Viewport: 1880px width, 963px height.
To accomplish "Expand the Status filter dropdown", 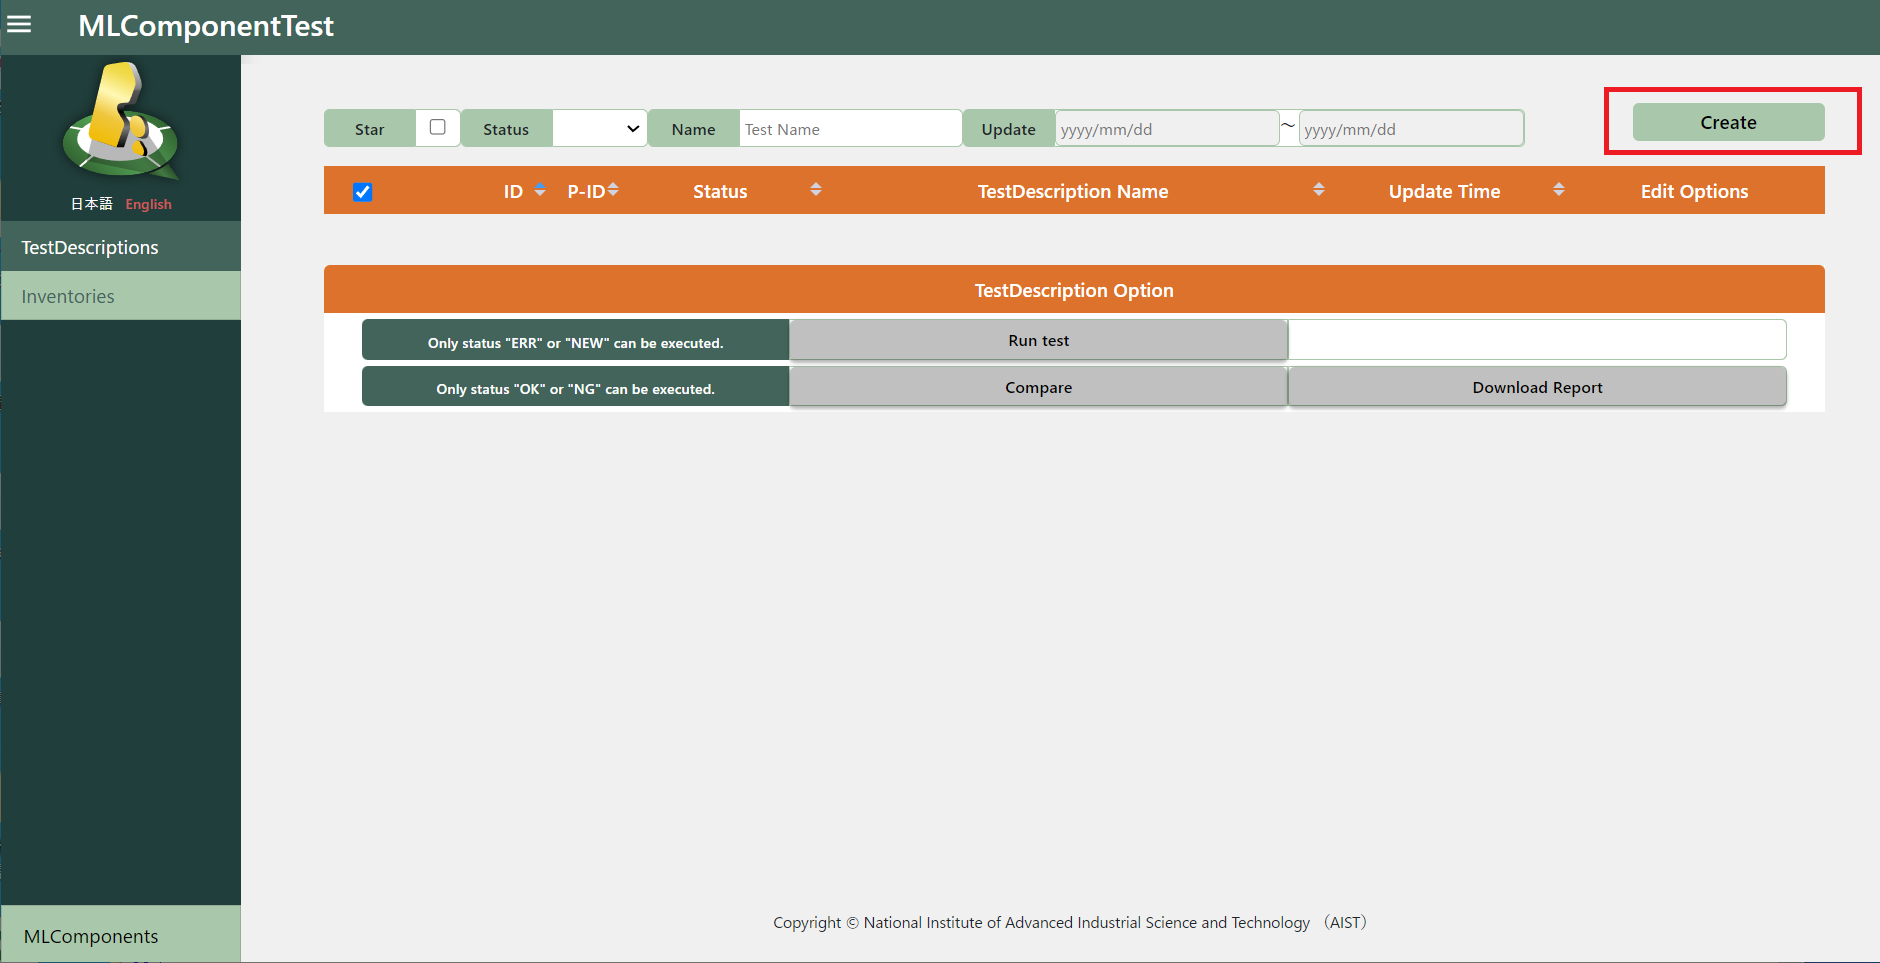I will pos(600,129).
